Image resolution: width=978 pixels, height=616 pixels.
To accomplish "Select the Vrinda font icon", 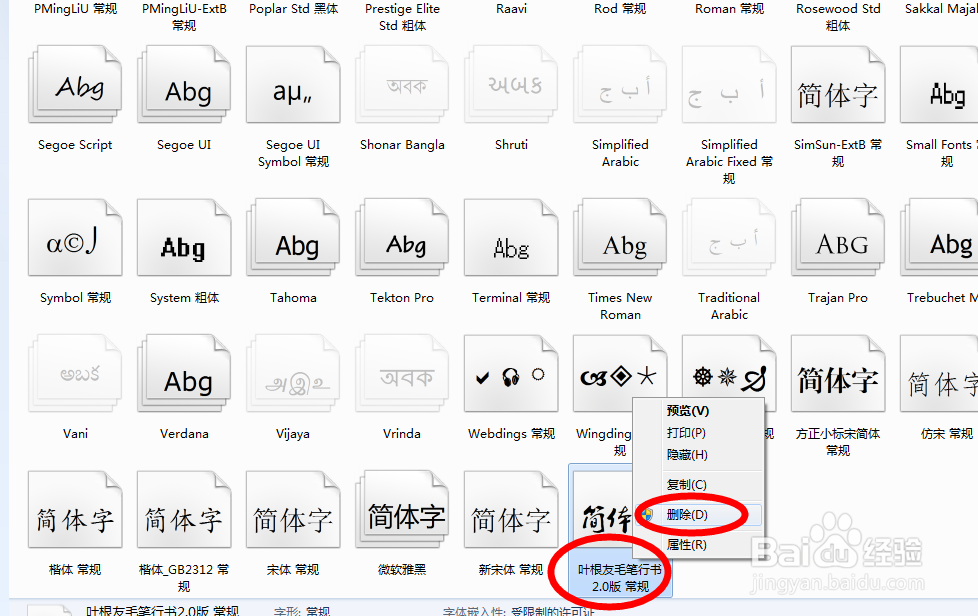I will [x=402, y=373].
